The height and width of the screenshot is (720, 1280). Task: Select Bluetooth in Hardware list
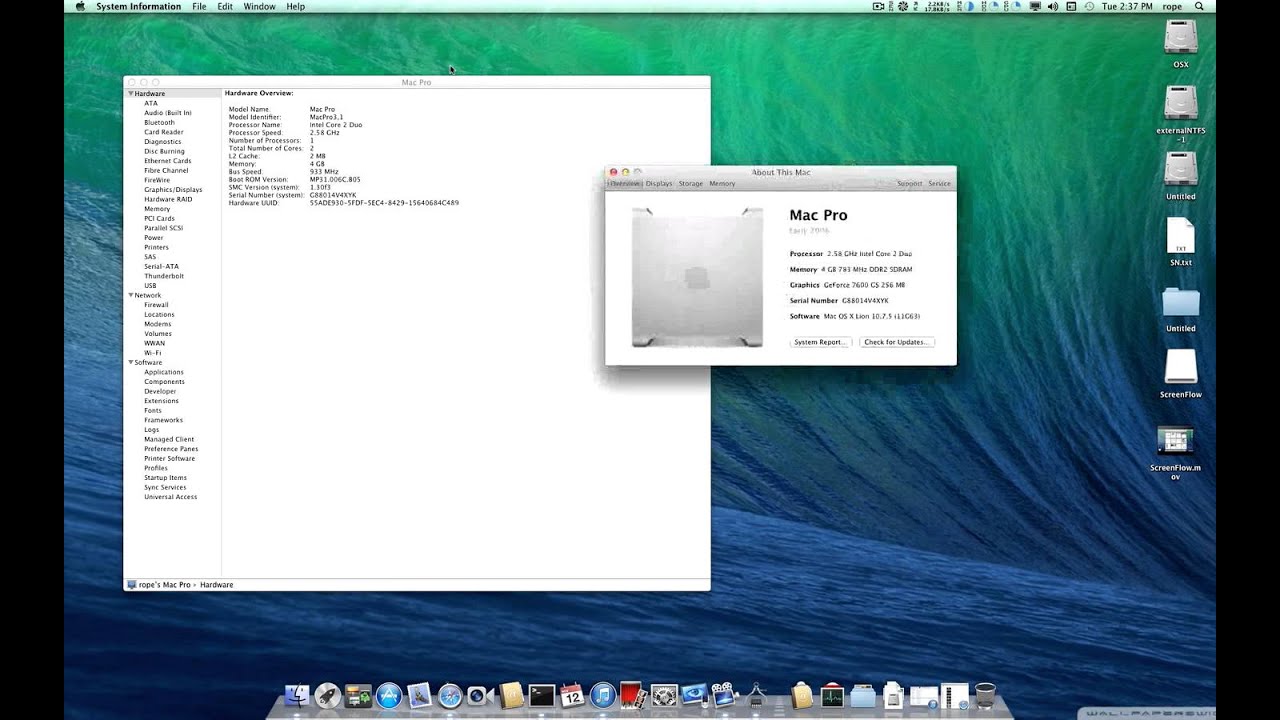pos(159,122)
